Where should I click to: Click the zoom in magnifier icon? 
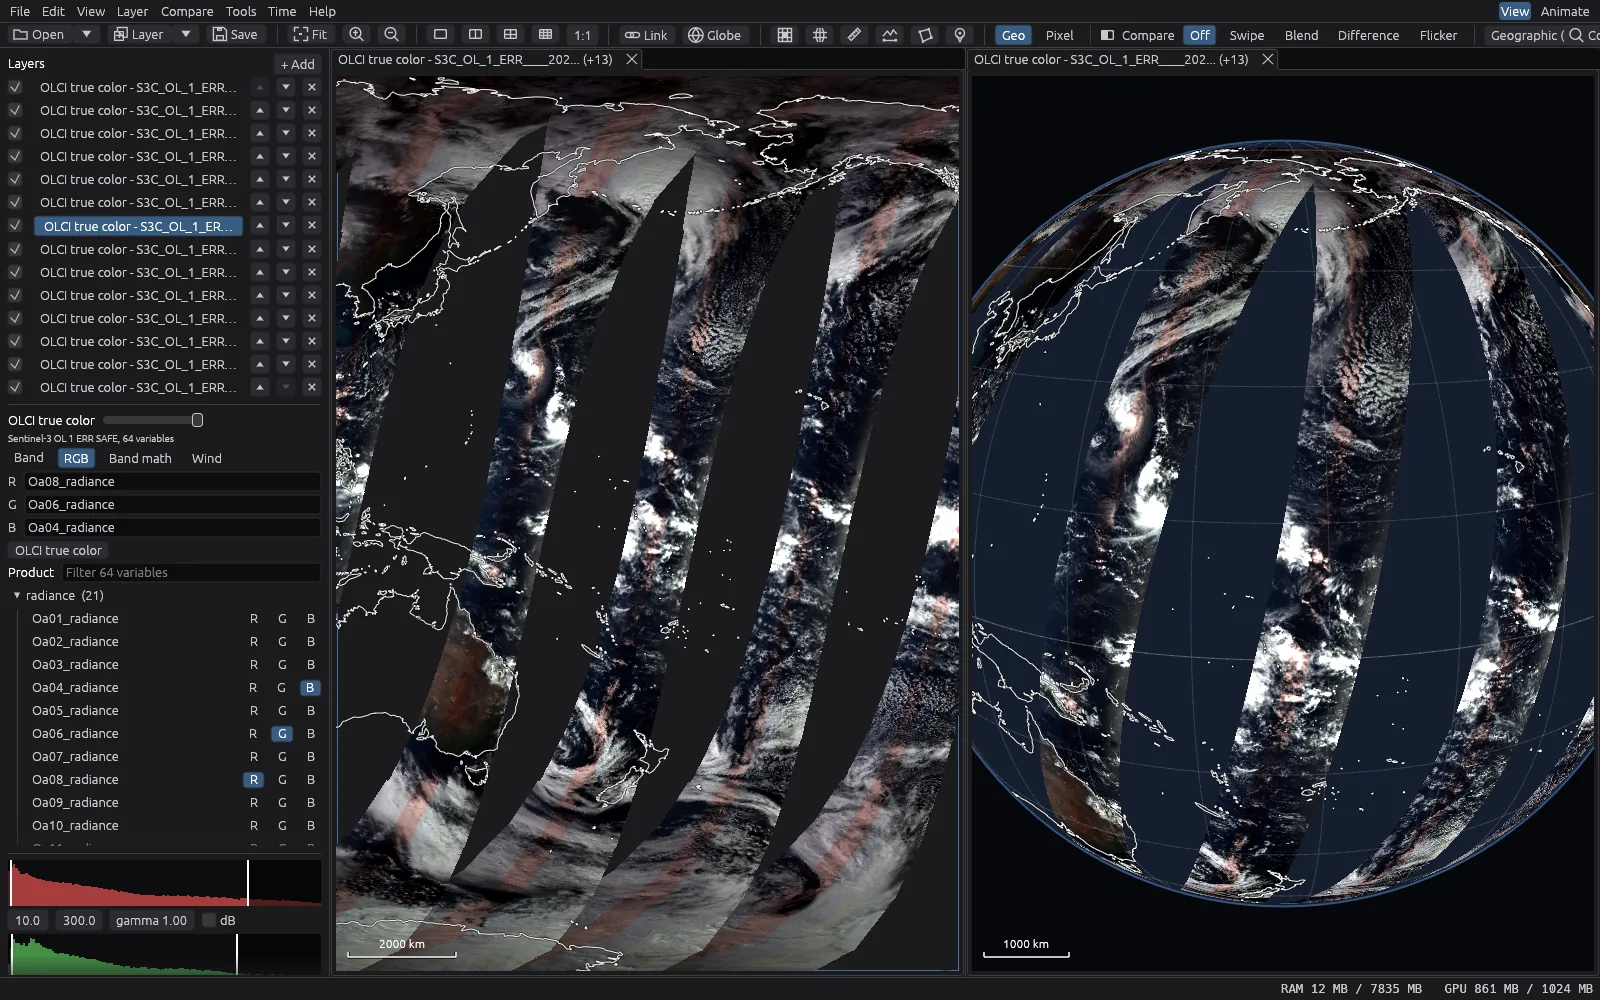(356, 35)
